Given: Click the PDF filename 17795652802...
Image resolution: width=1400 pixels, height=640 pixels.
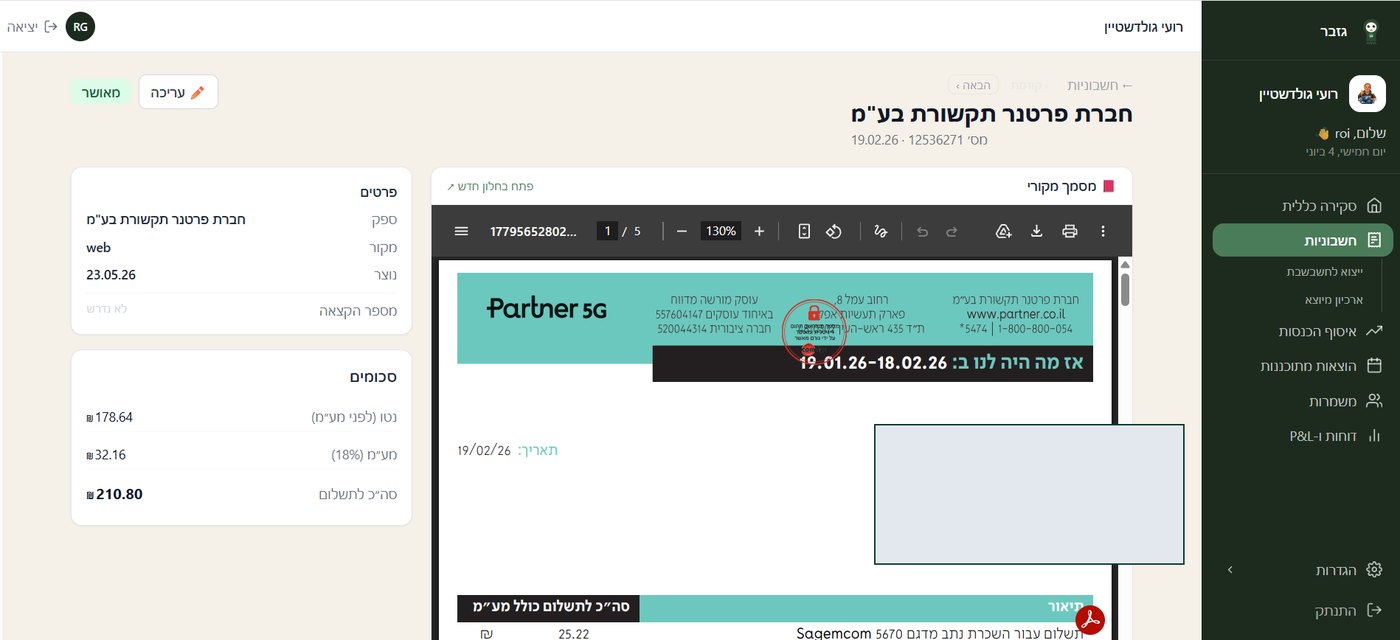Looking at the screenshot, I should click(534, 231).
